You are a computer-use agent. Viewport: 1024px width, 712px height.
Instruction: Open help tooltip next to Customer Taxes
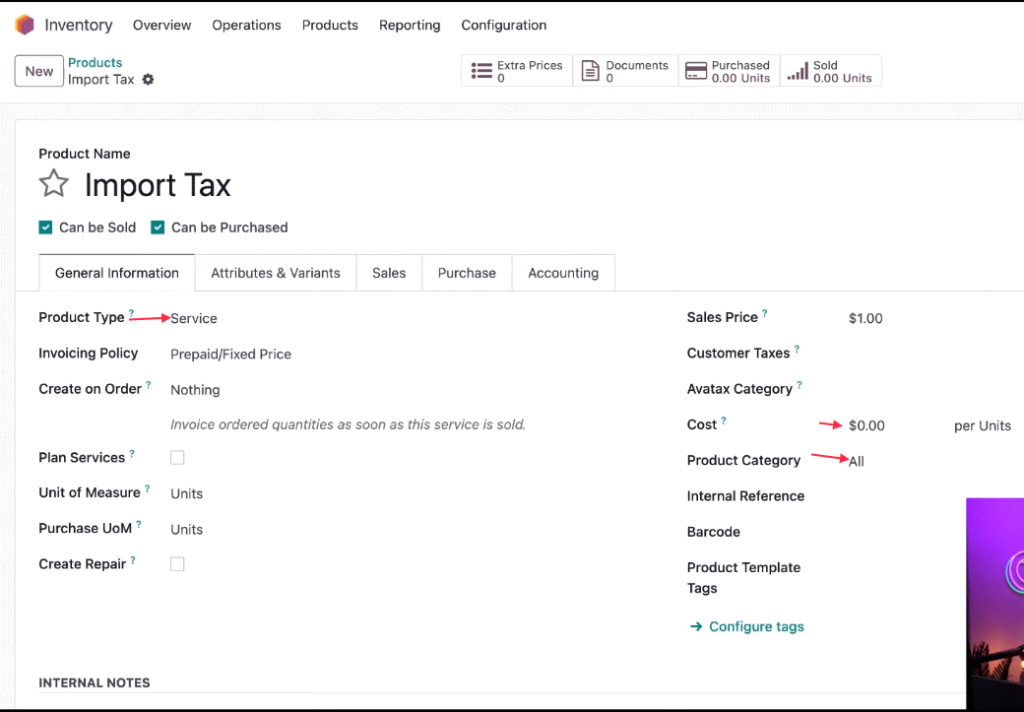(797, 349)
